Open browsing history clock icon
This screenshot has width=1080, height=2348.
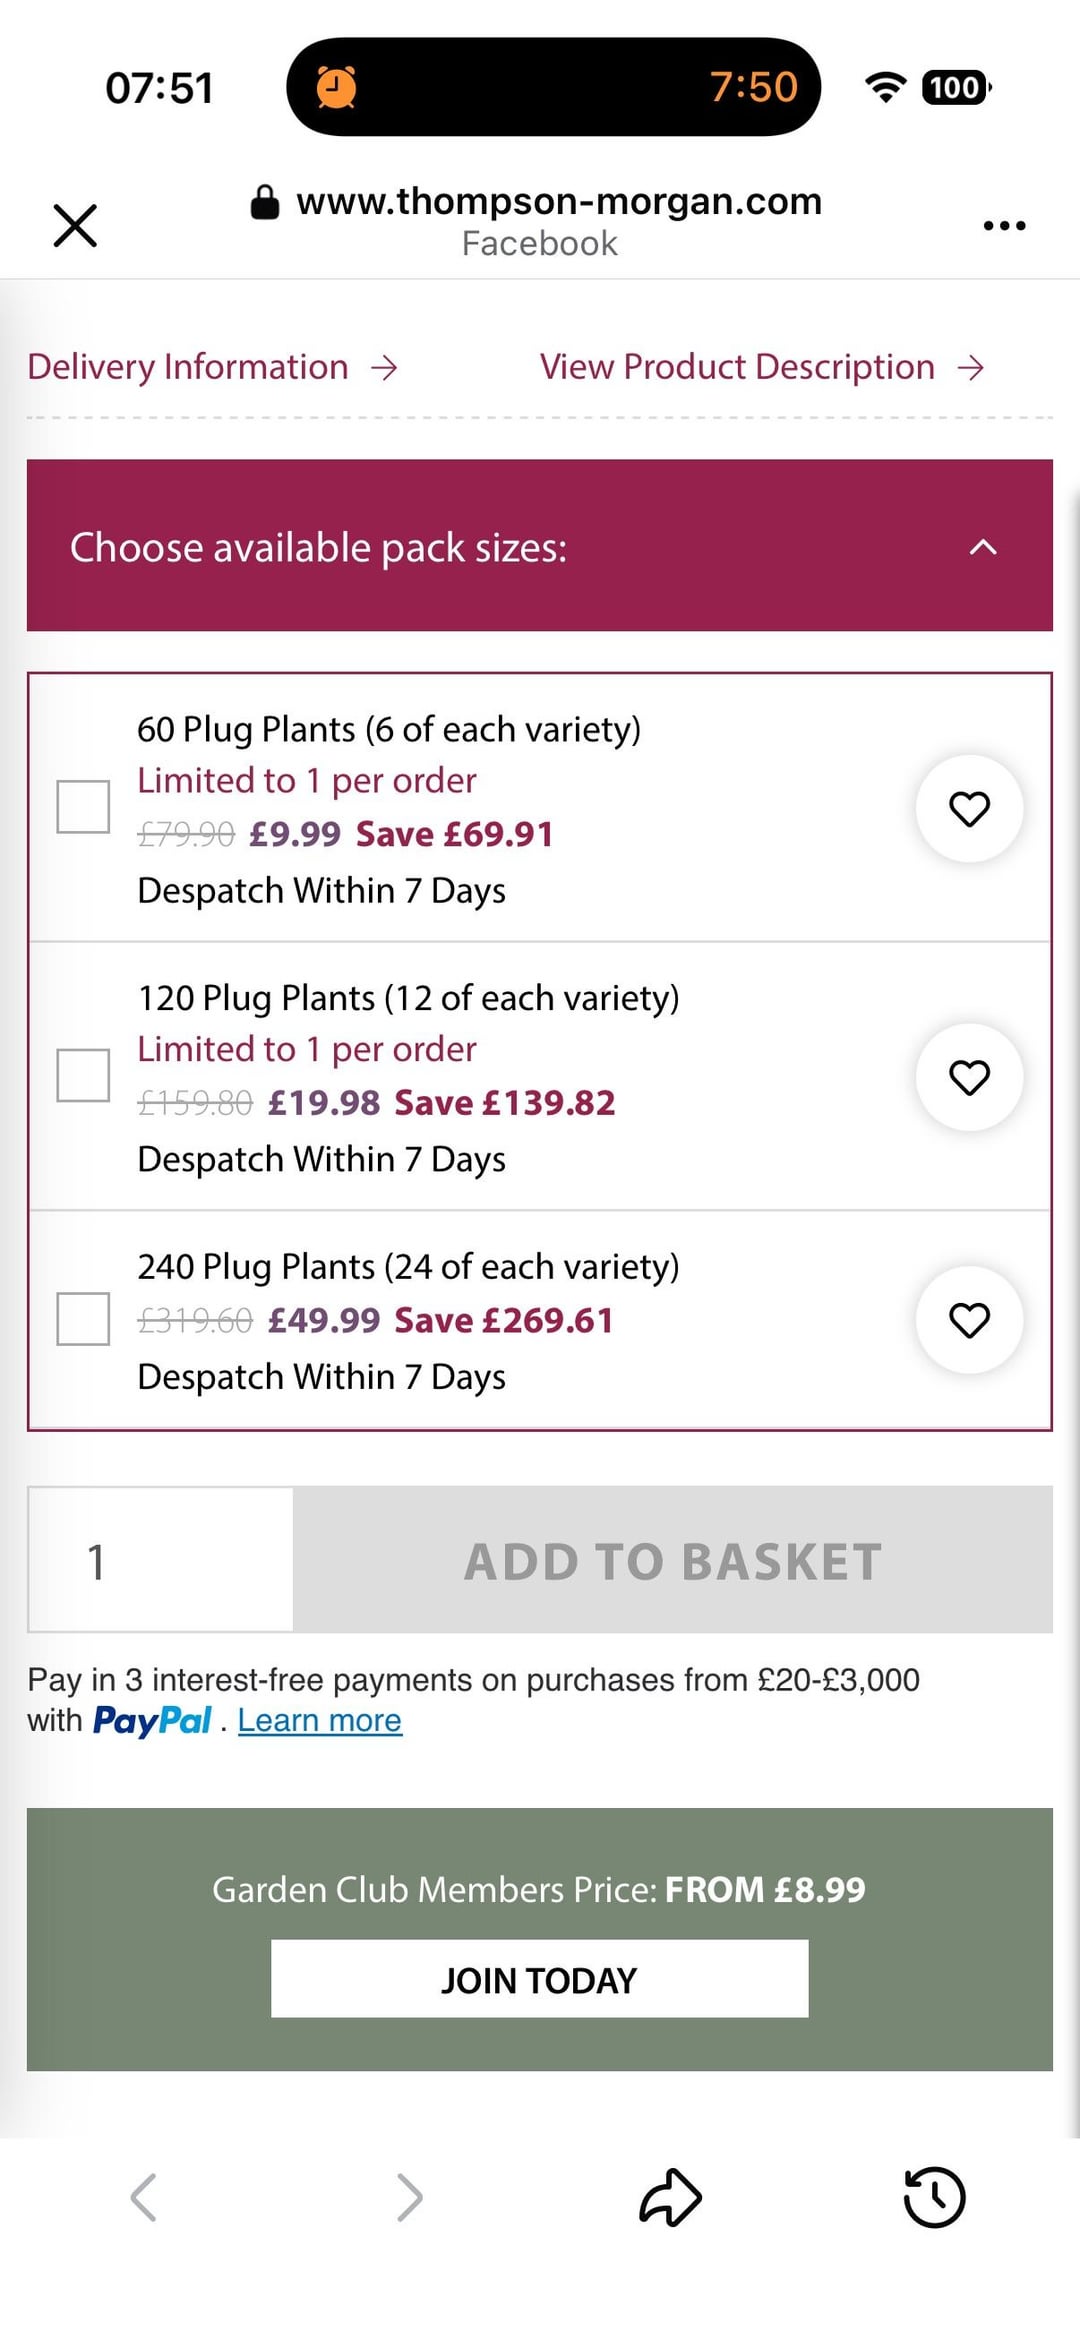tap(934, 2197)
